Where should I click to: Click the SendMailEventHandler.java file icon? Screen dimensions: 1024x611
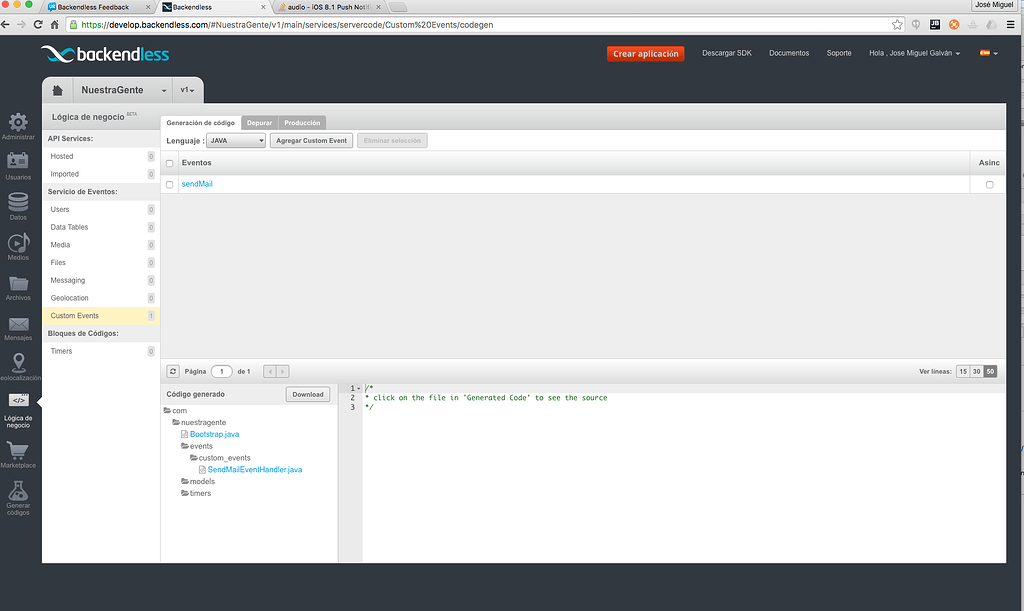202,469
